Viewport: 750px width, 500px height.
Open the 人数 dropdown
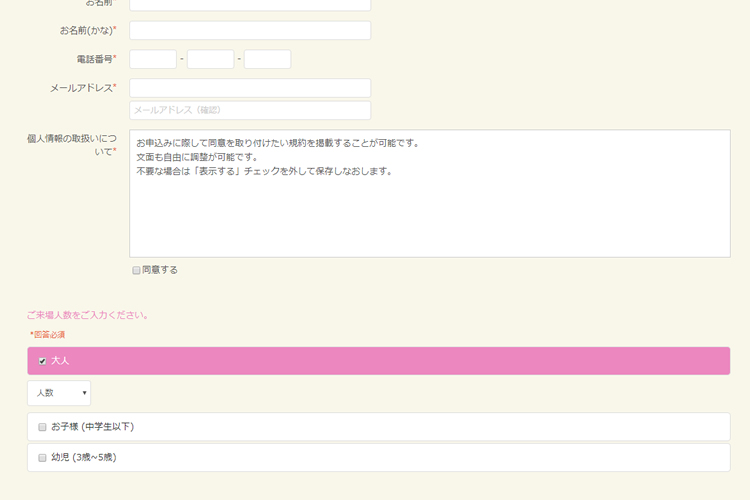59,393
